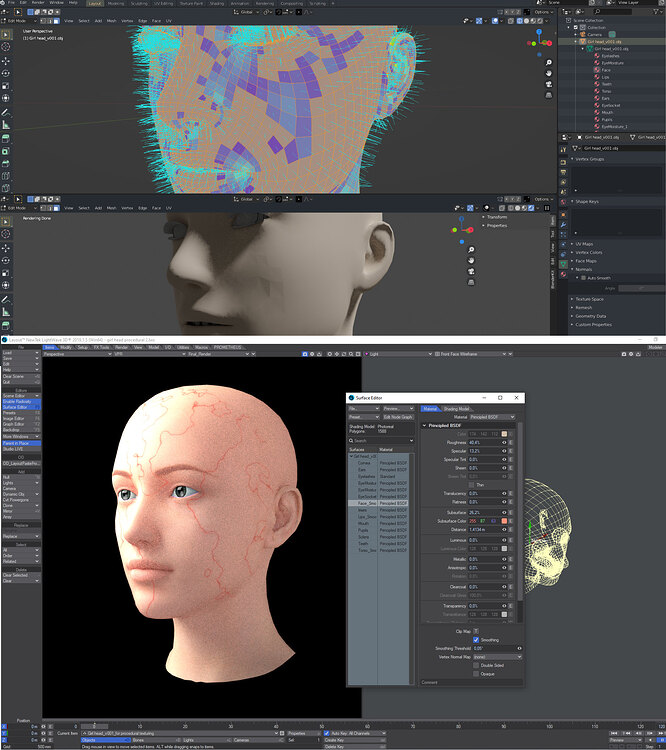Select the Face_Skin surface row
Screen dimensions: 666x750
point(378,503)
